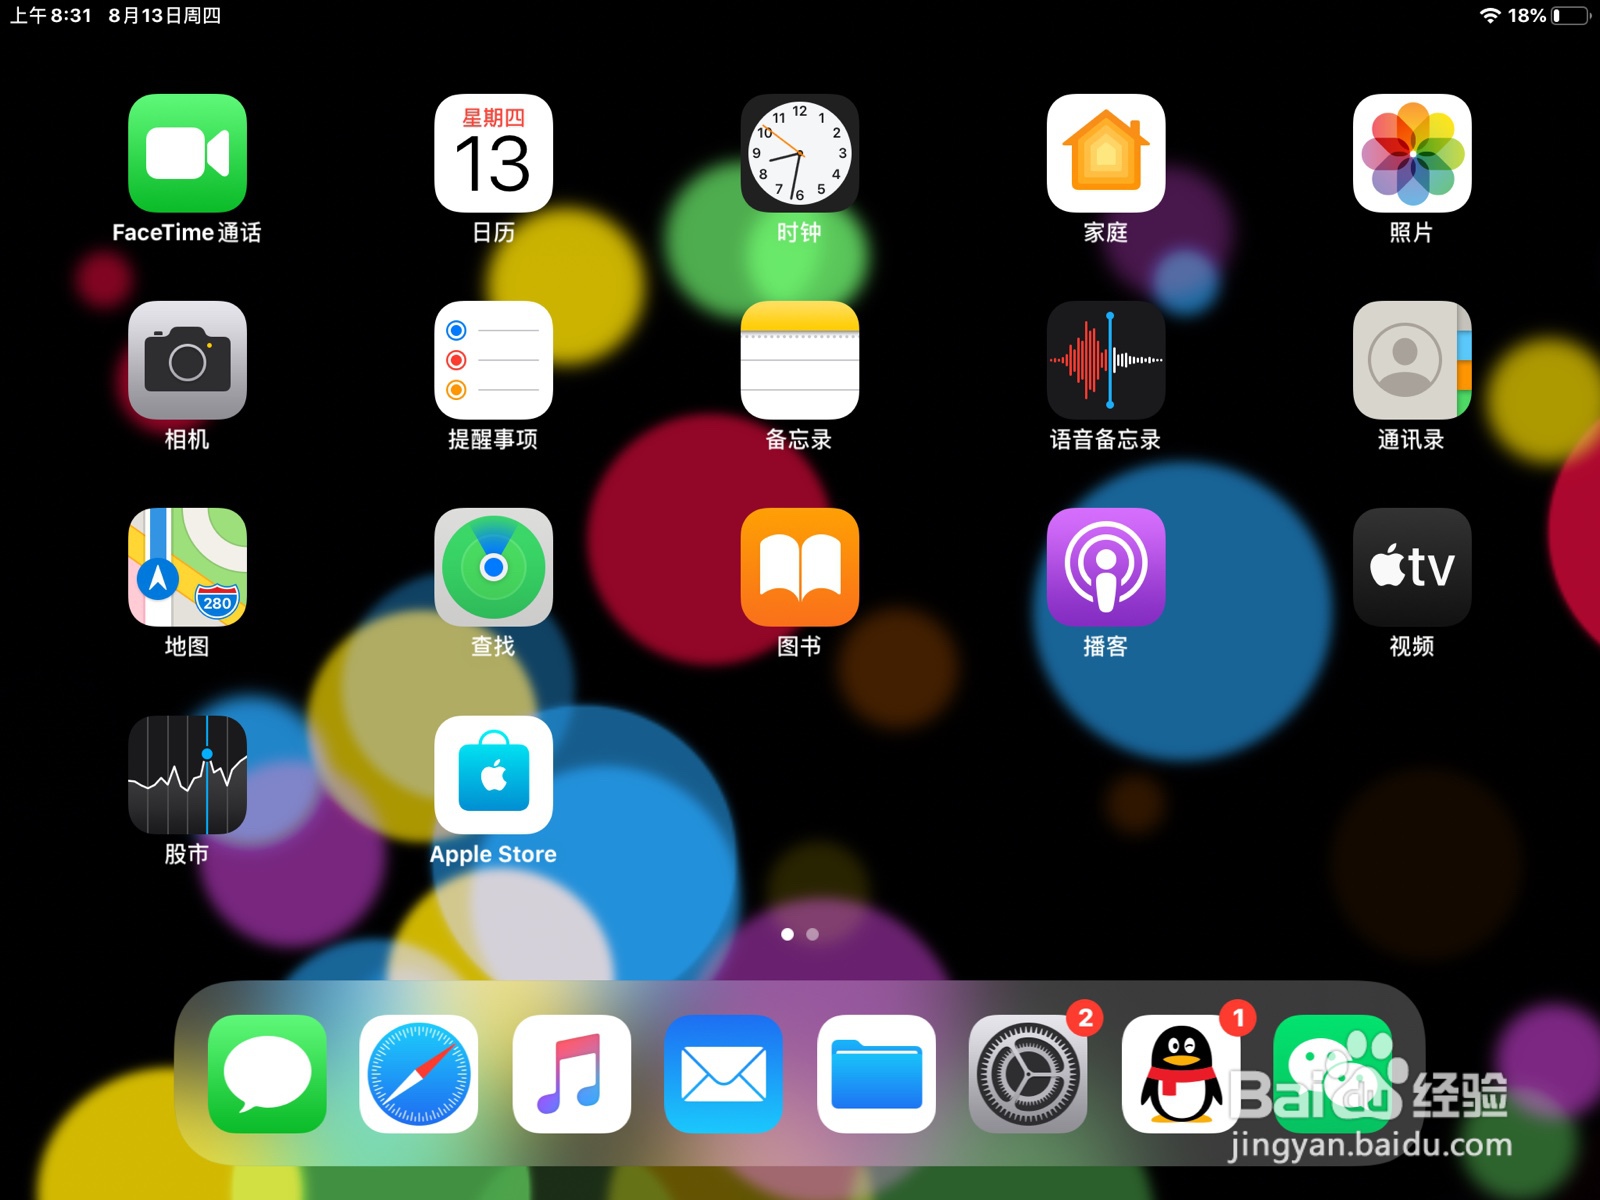The image size is (1600, 1200).
Task: Tap the second home screen page dot
Action: [812, 935]
